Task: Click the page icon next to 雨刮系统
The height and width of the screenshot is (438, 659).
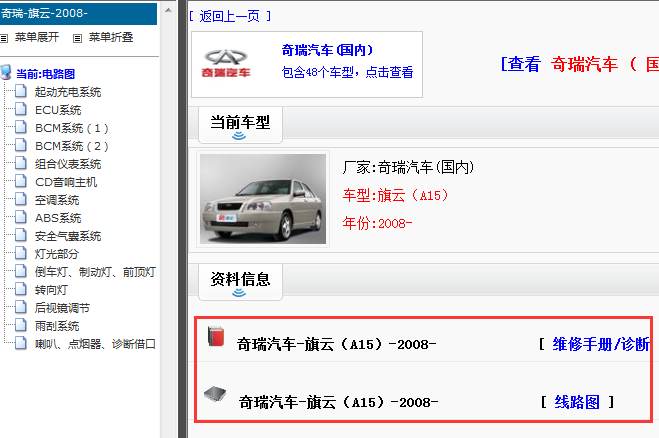Action: (21, 325)
